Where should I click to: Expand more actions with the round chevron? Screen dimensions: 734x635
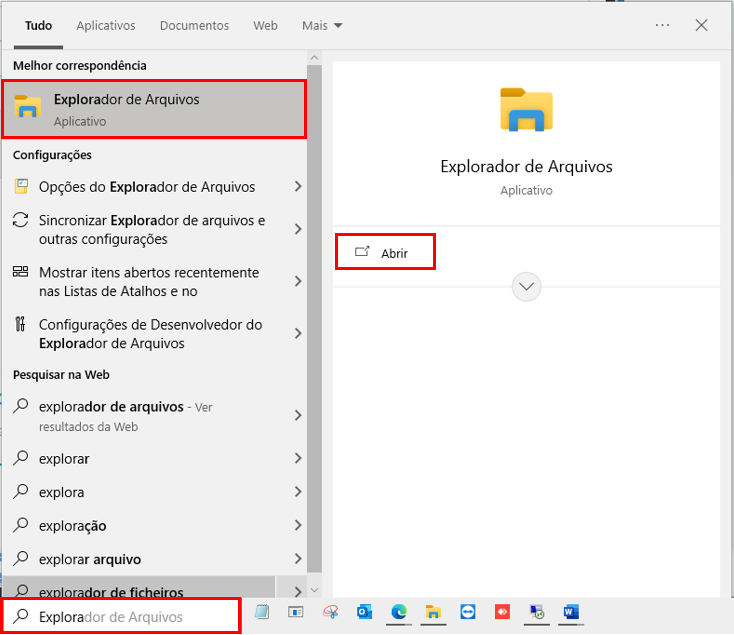point(527,286)
